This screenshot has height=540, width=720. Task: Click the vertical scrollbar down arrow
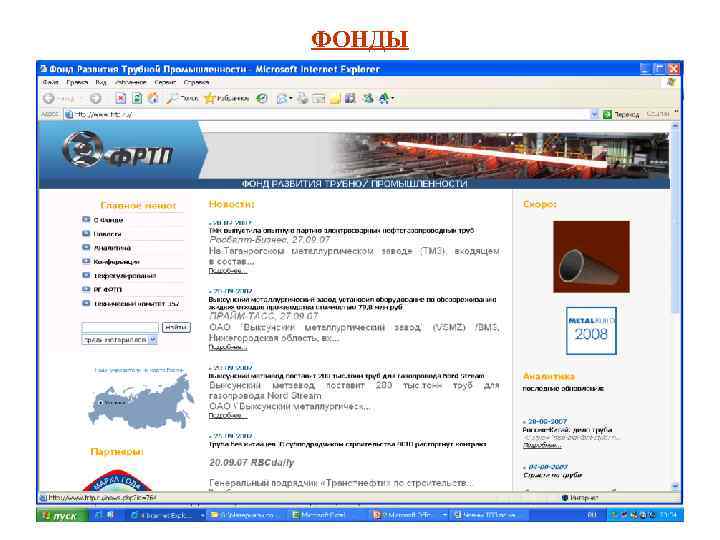(x=675, y=486)
